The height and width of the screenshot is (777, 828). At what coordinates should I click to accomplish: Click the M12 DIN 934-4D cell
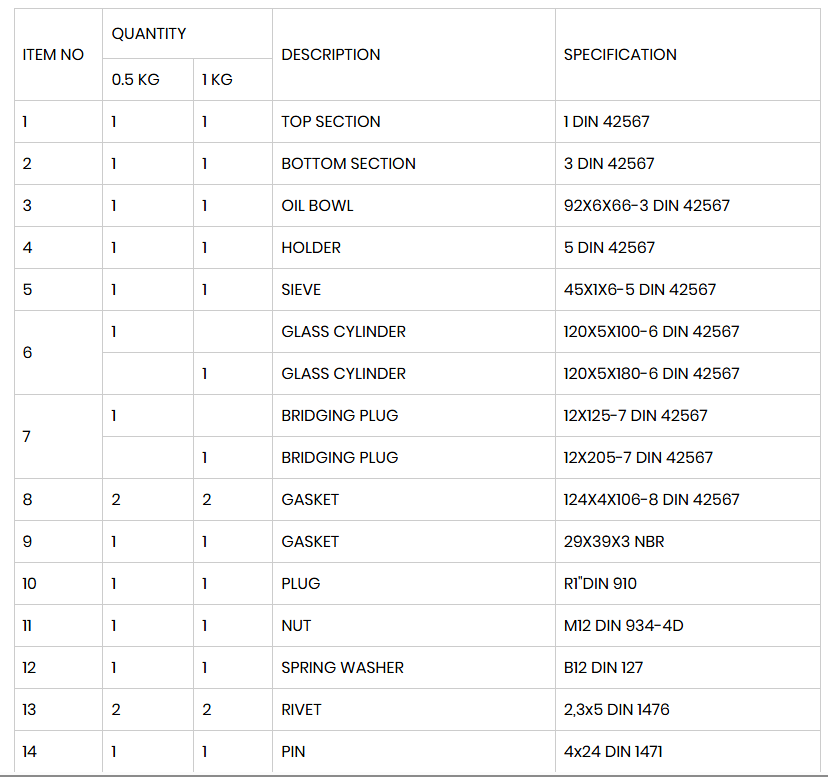point(688,625)
